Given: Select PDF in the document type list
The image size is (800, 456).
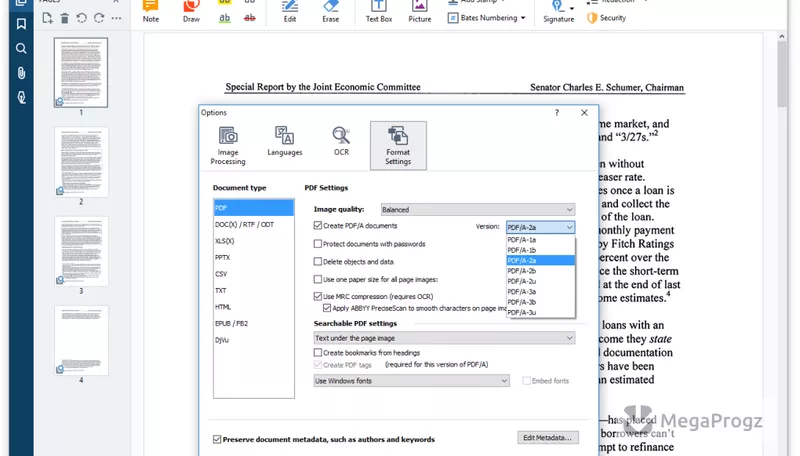Looking at the screenshot, I should (x=254, y=208).
